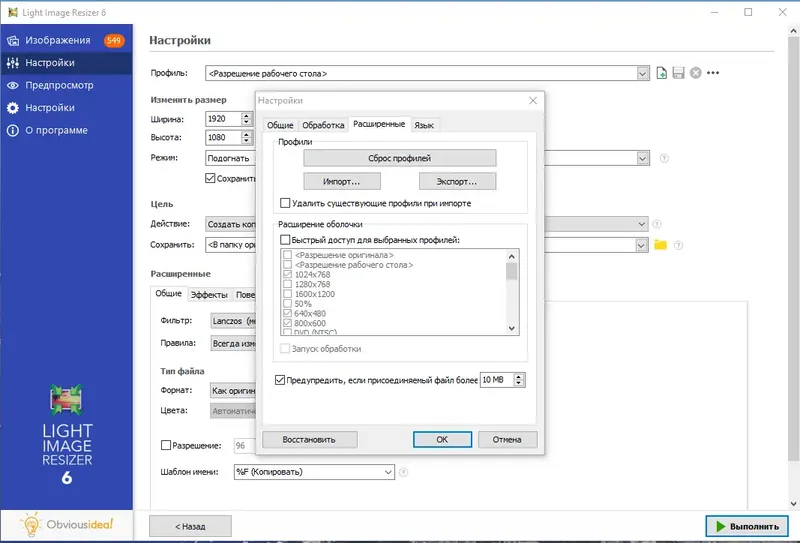Click the help icon next to Режим
This screenshot has width=800, height=543.
(x=664, y=158)
